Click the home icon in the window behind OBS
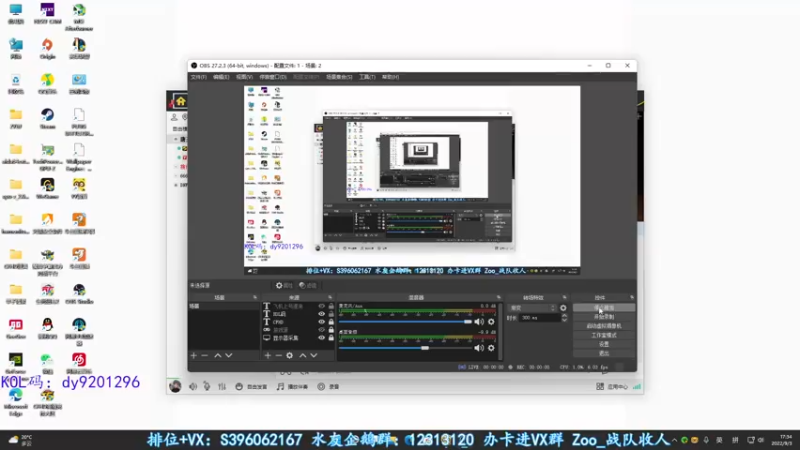This screenshot has width=800, height=450. (181, 101)
